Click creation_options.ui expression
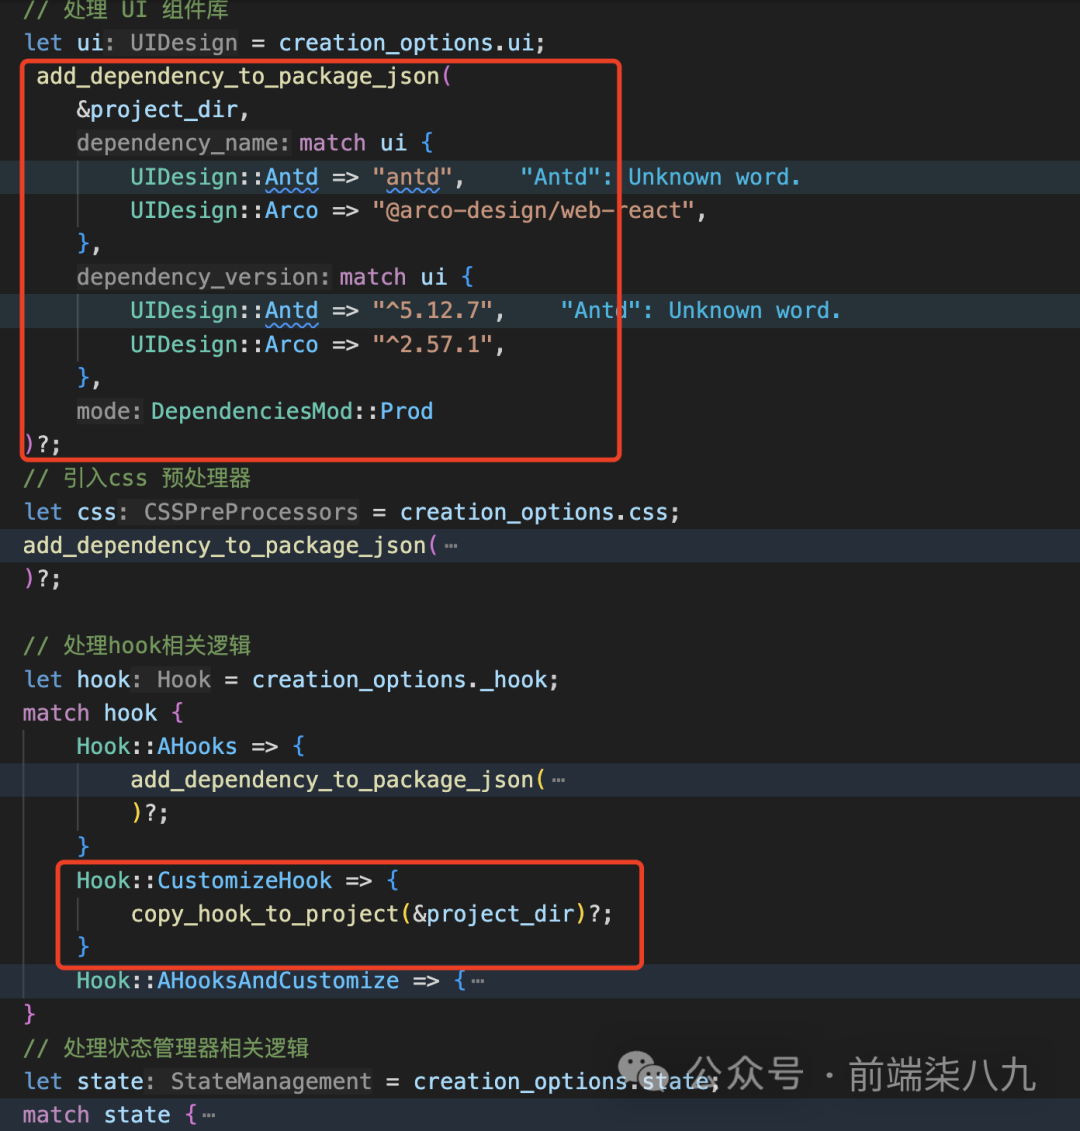This screenshot has width=1080, height=1131. (405, 43)
